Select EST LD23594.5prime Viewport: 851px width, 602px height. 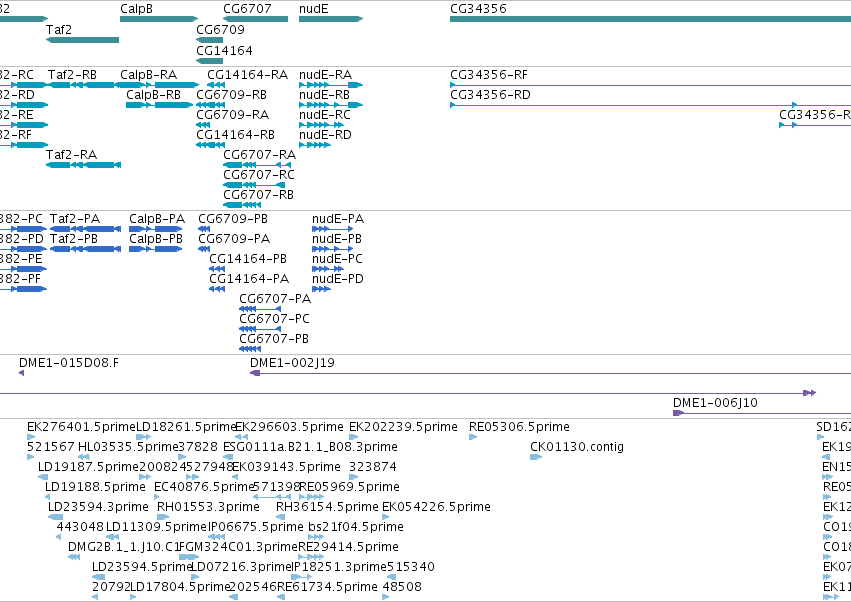tap(142, 567)
